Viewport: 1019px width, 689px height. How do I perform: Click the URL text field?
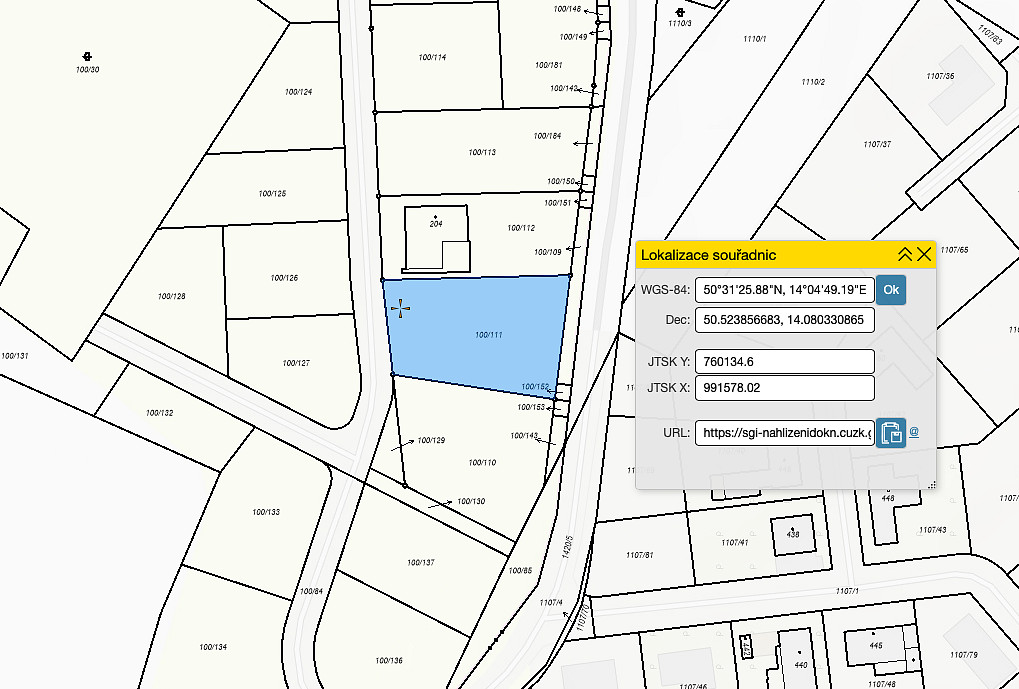784,433
